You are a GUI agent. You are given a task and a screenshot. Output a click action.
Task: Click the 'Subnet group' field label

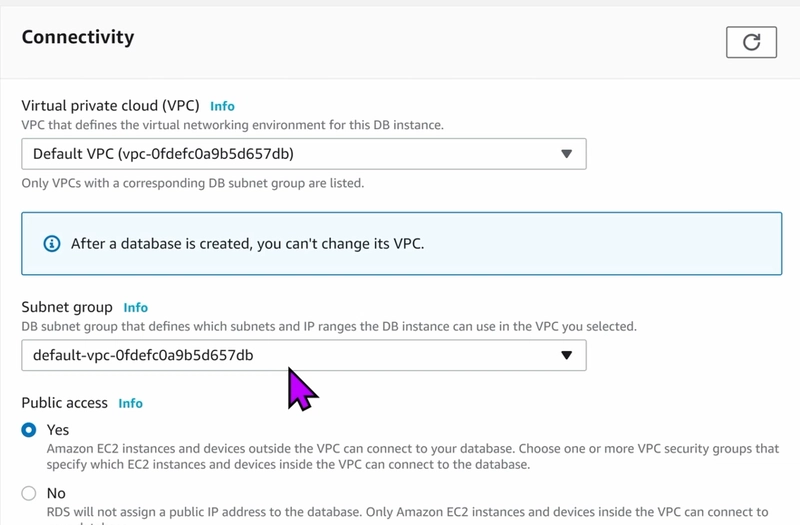tap(67, 307)
